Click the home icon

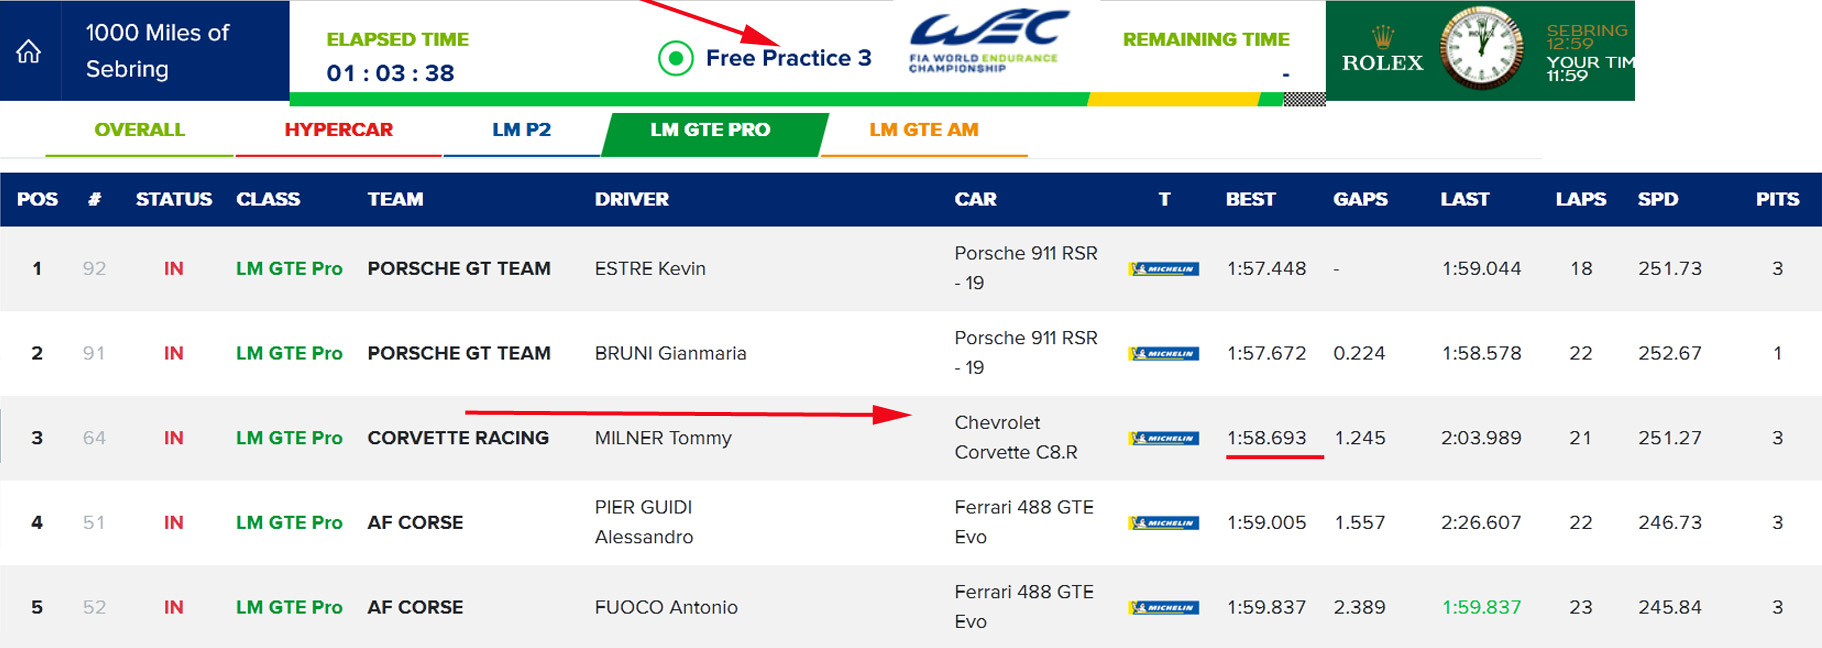pos(29,51)
